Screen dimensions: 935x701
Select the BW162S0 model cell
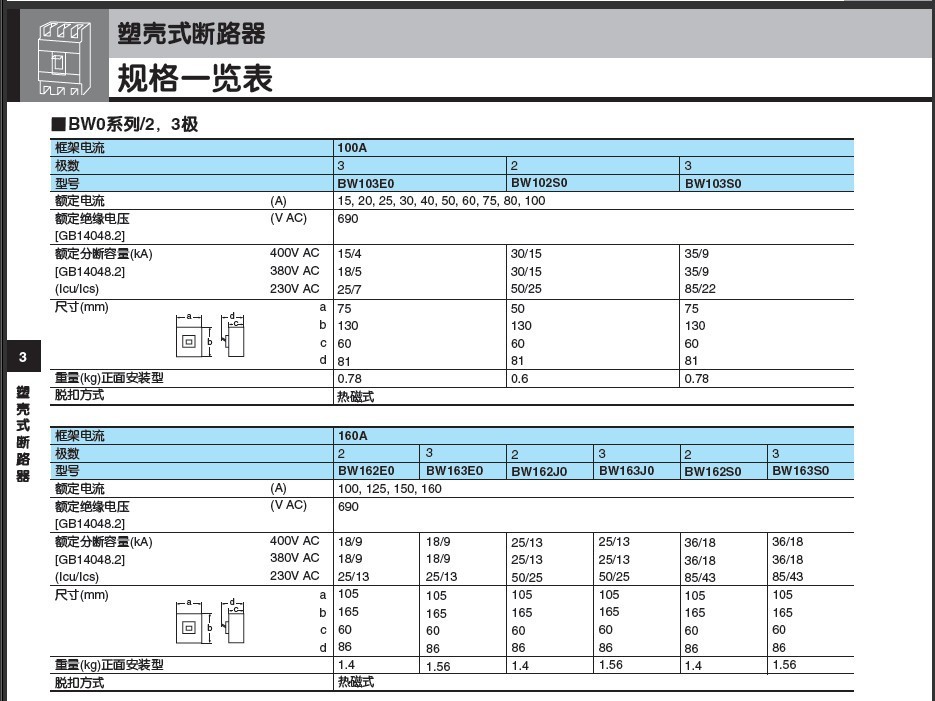712,471
